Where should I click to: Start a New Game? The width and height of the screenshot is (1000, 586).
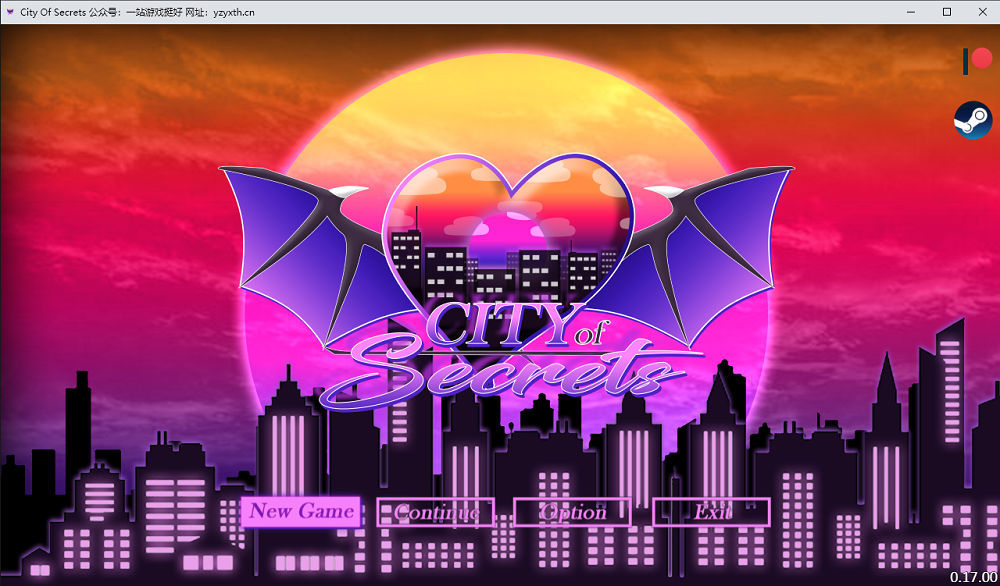(300, 511)
